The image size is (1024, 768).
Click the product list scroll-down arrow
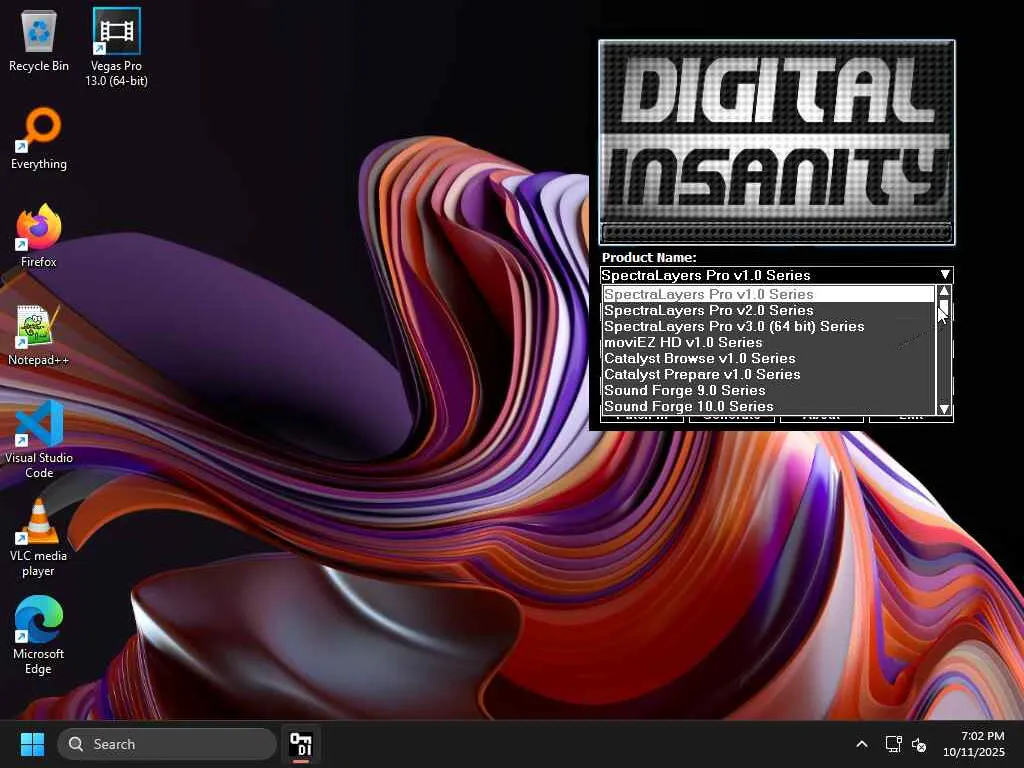(x=944, y=408)
